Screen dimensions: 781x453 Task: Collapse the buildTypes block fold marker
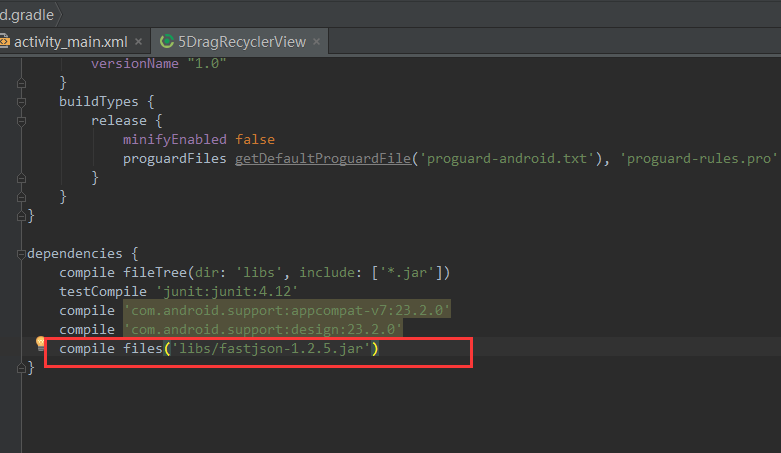pos(21,102)
